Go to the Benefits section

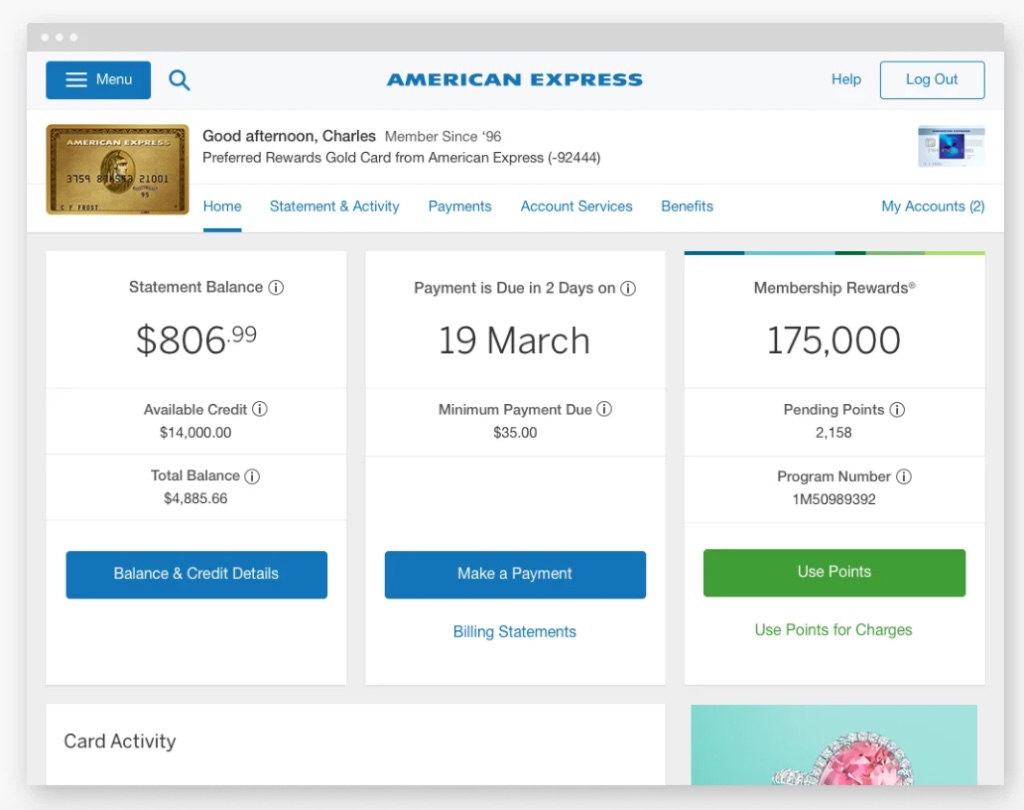point(687,206)
